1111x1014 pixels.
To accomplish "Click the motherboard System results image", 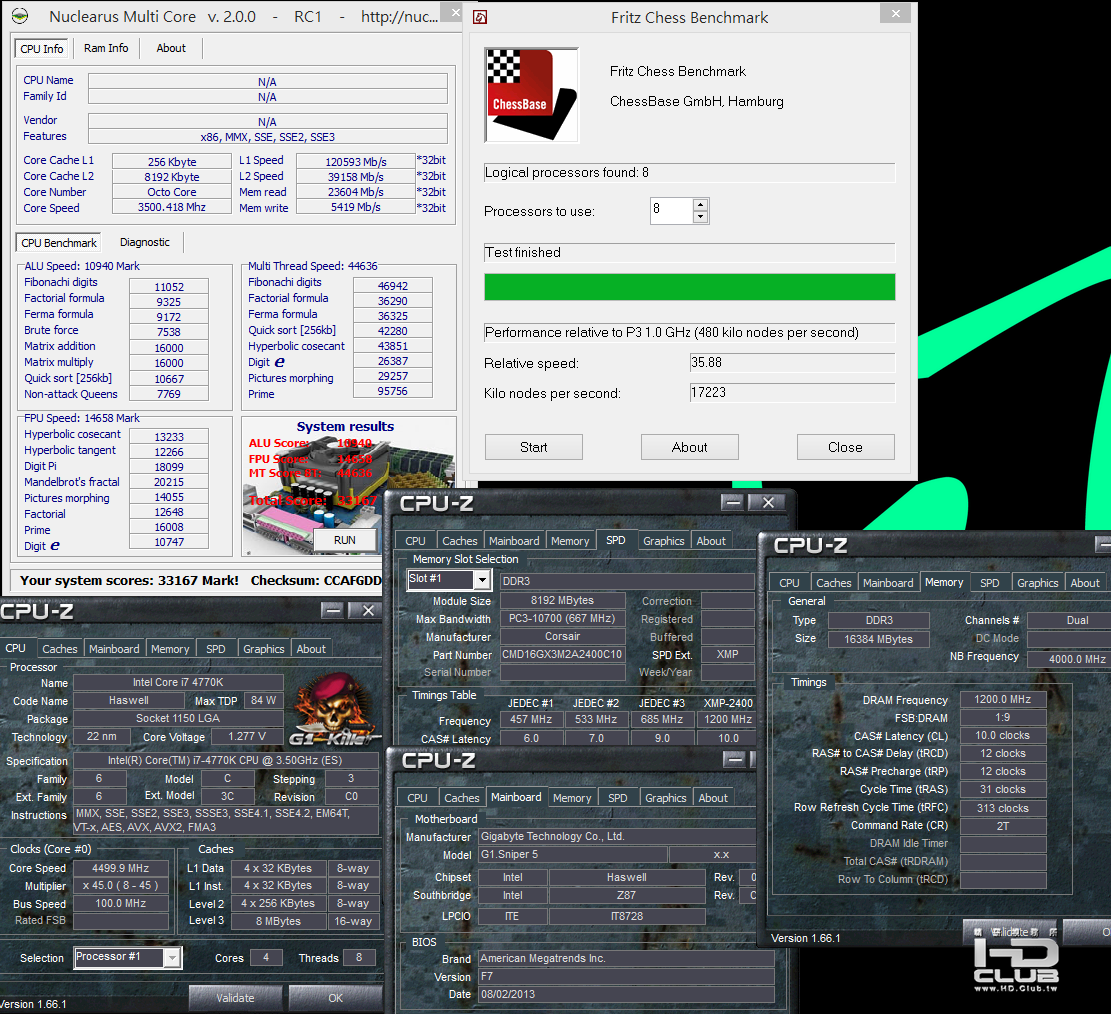I will 349,486.
